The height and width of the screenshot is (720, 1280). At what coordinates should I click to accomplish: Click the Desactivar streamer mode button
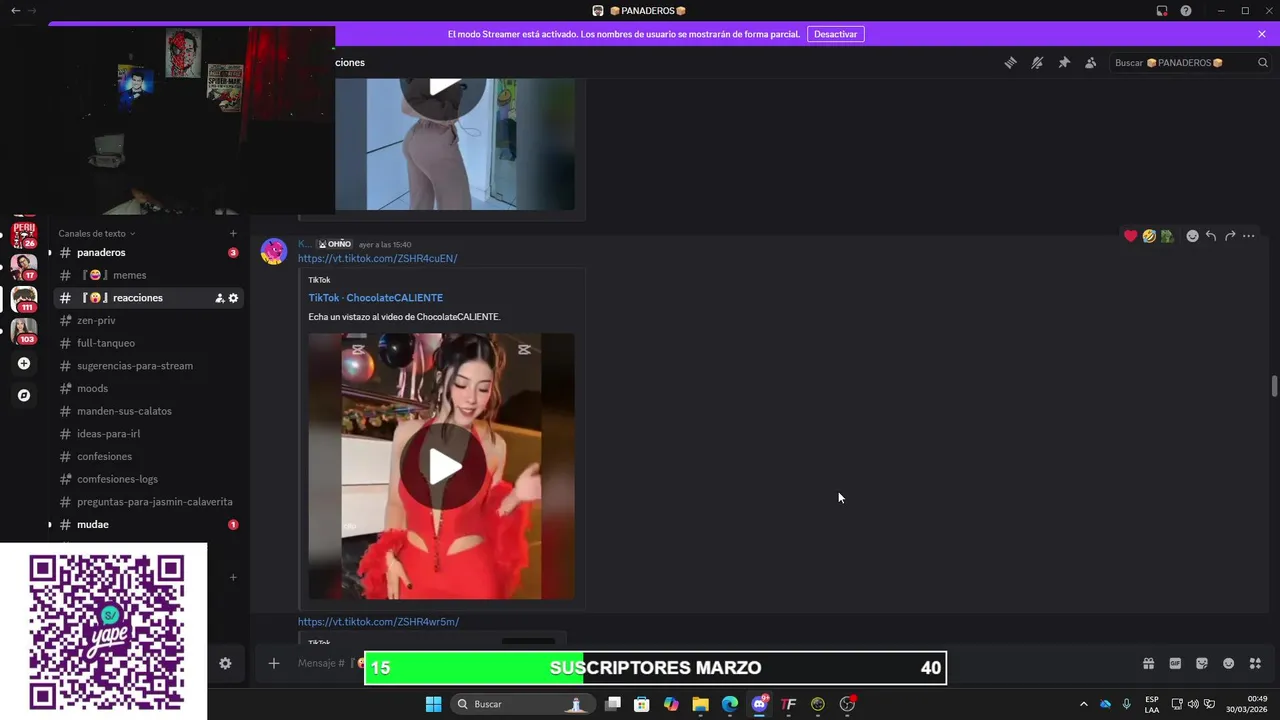[x=835, y=34]
